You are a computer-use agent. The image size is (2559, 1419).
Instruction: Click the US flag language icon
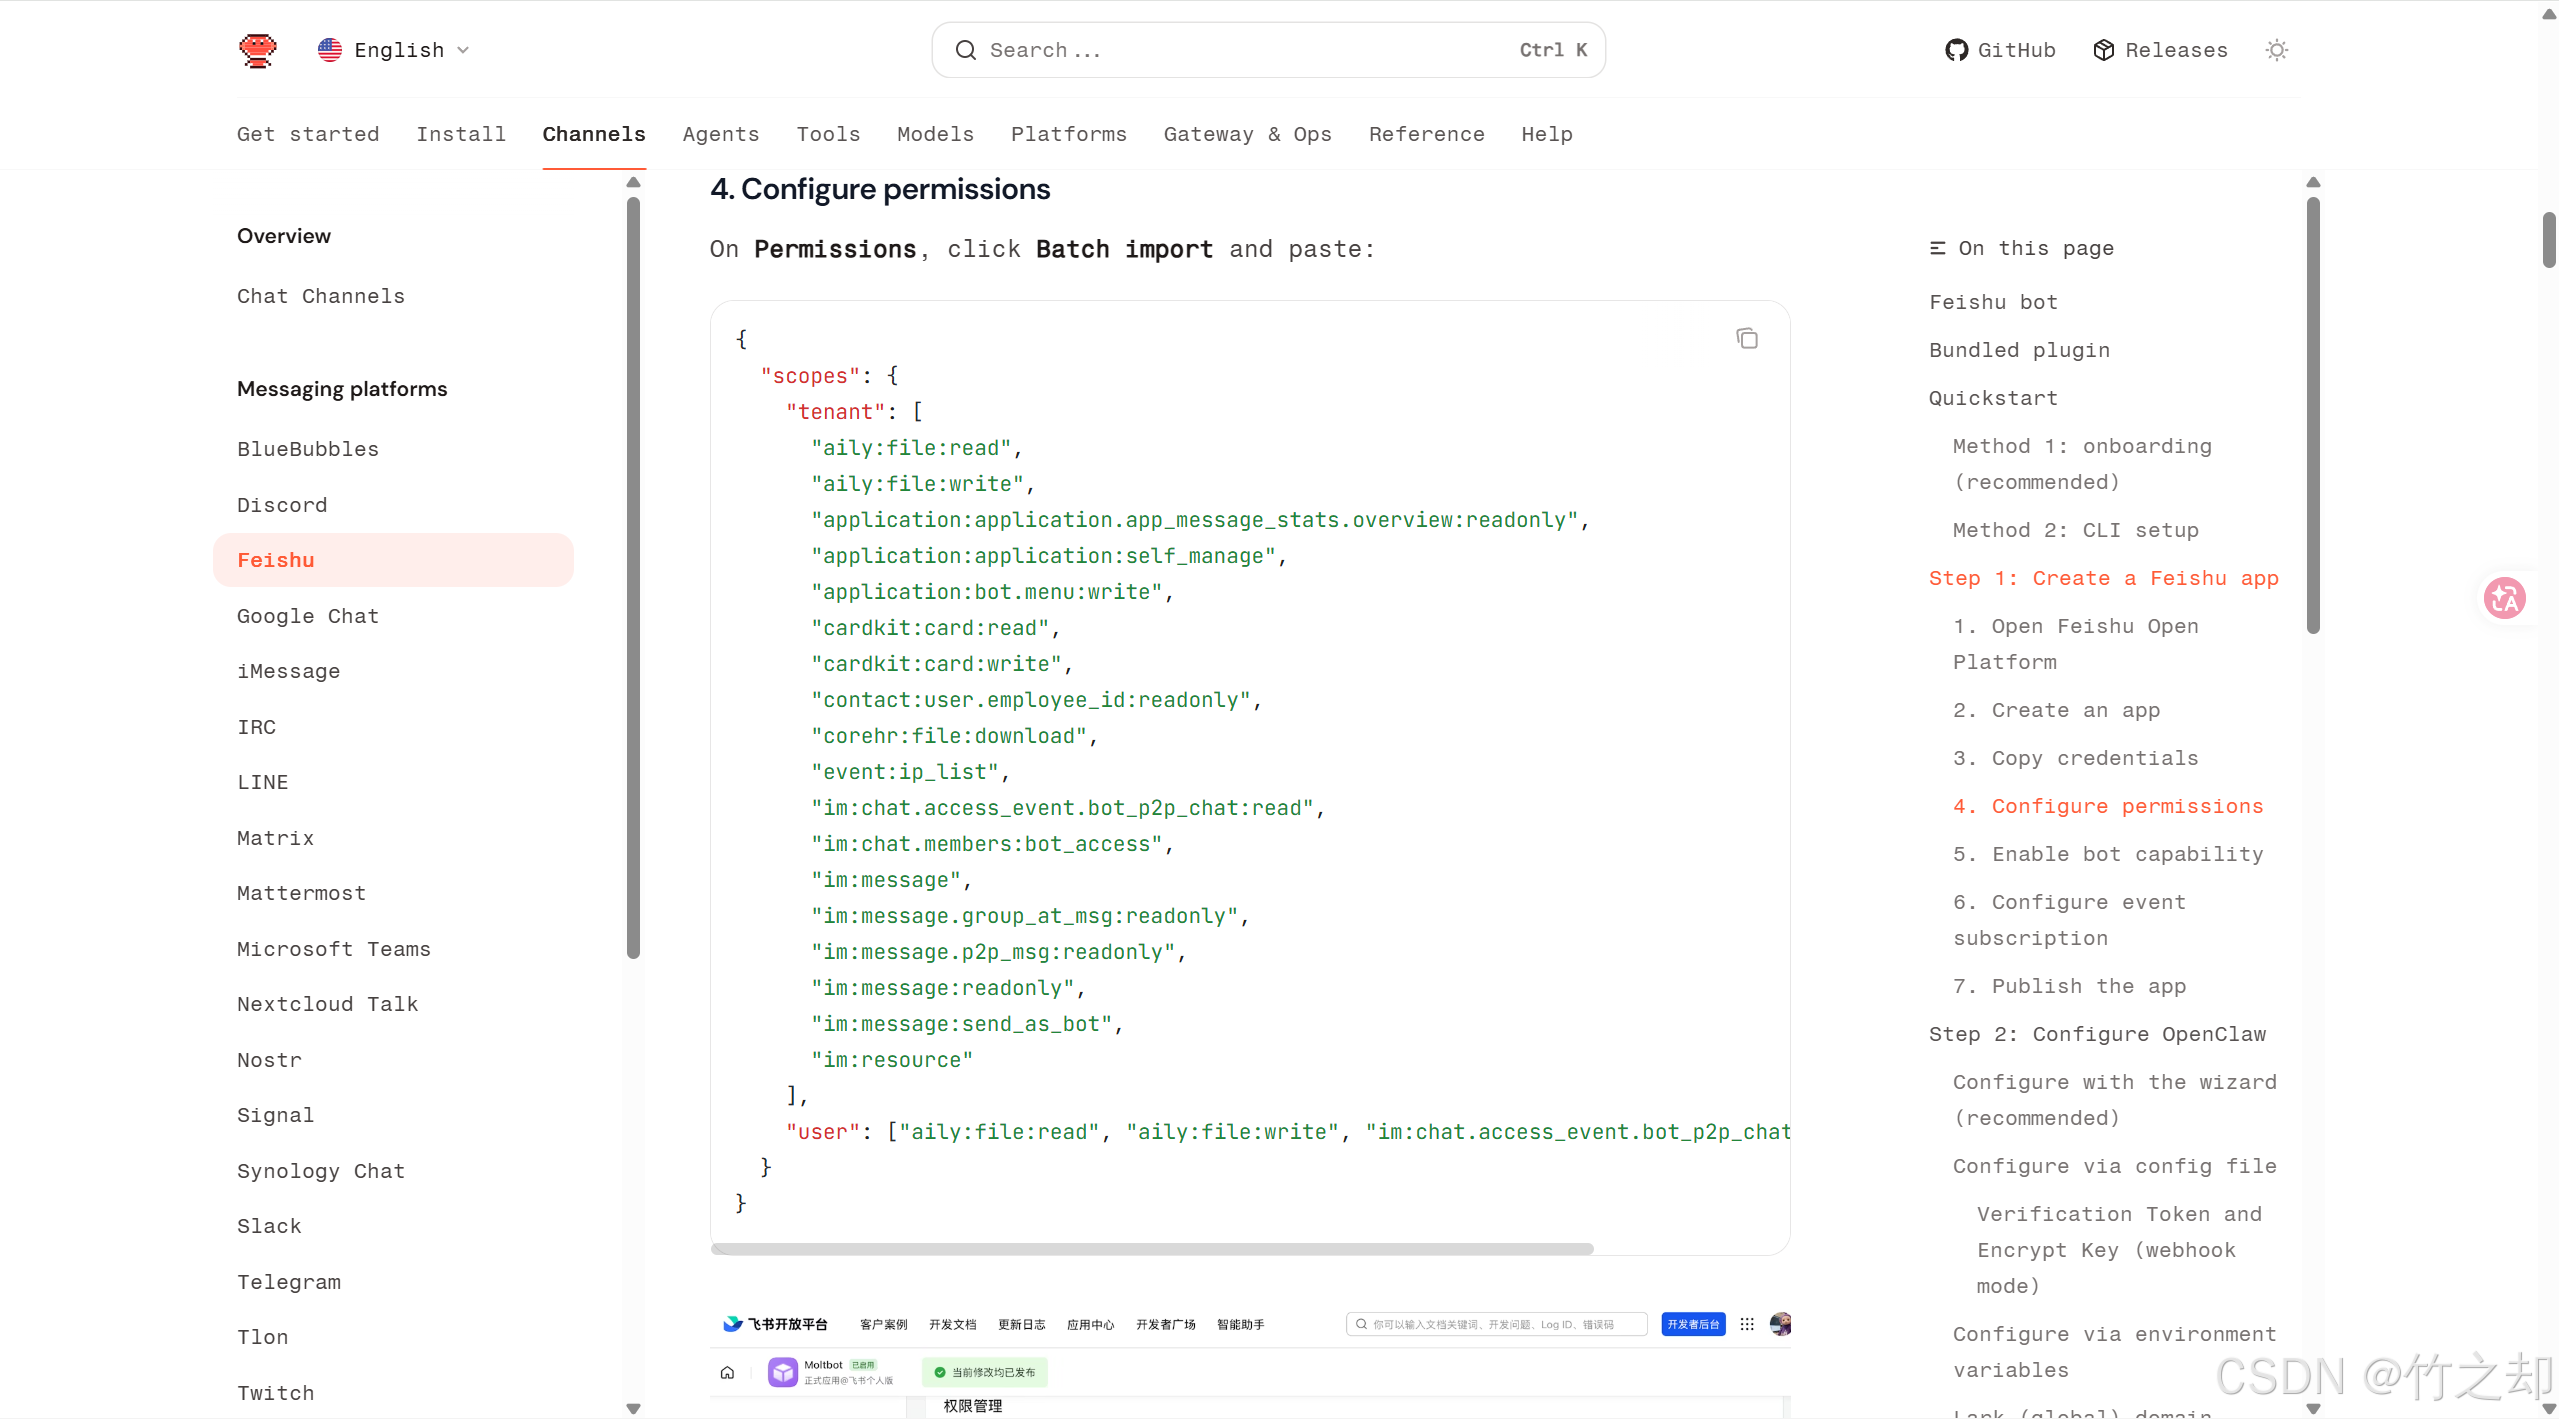click(x=329, y=50)
